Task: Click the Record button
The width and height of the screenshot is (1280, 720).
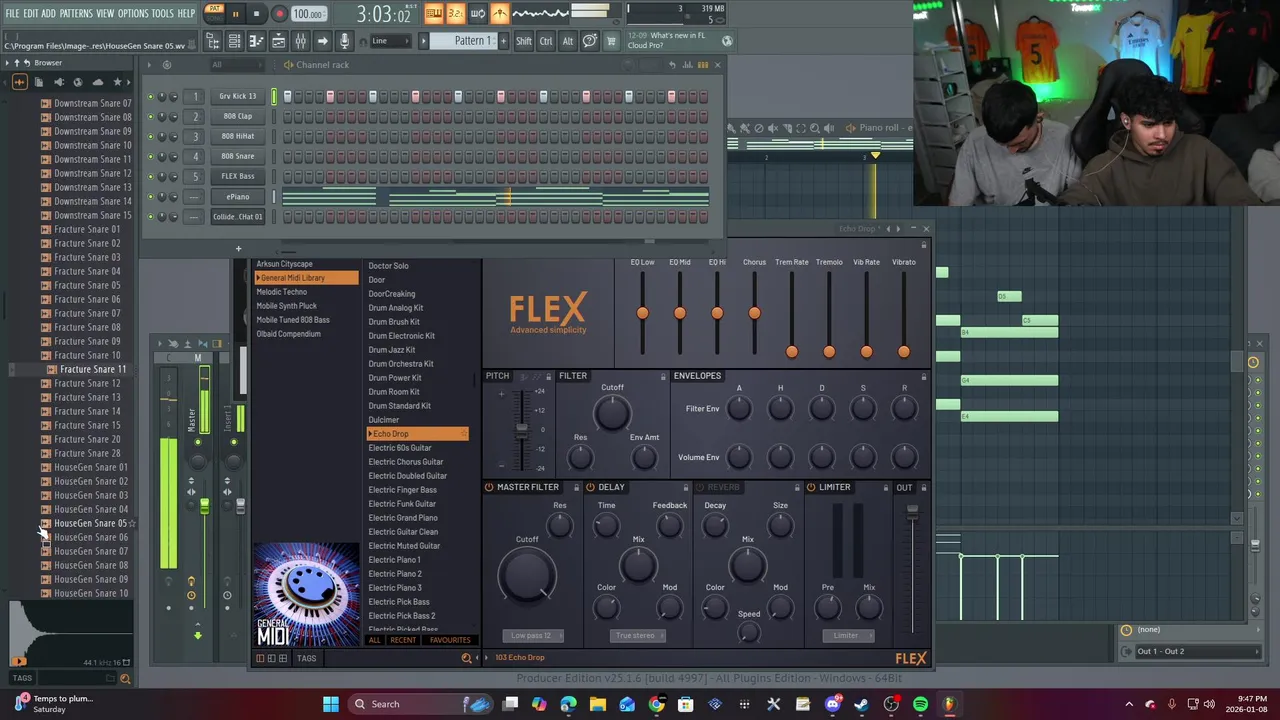Action: coord(279,14)
